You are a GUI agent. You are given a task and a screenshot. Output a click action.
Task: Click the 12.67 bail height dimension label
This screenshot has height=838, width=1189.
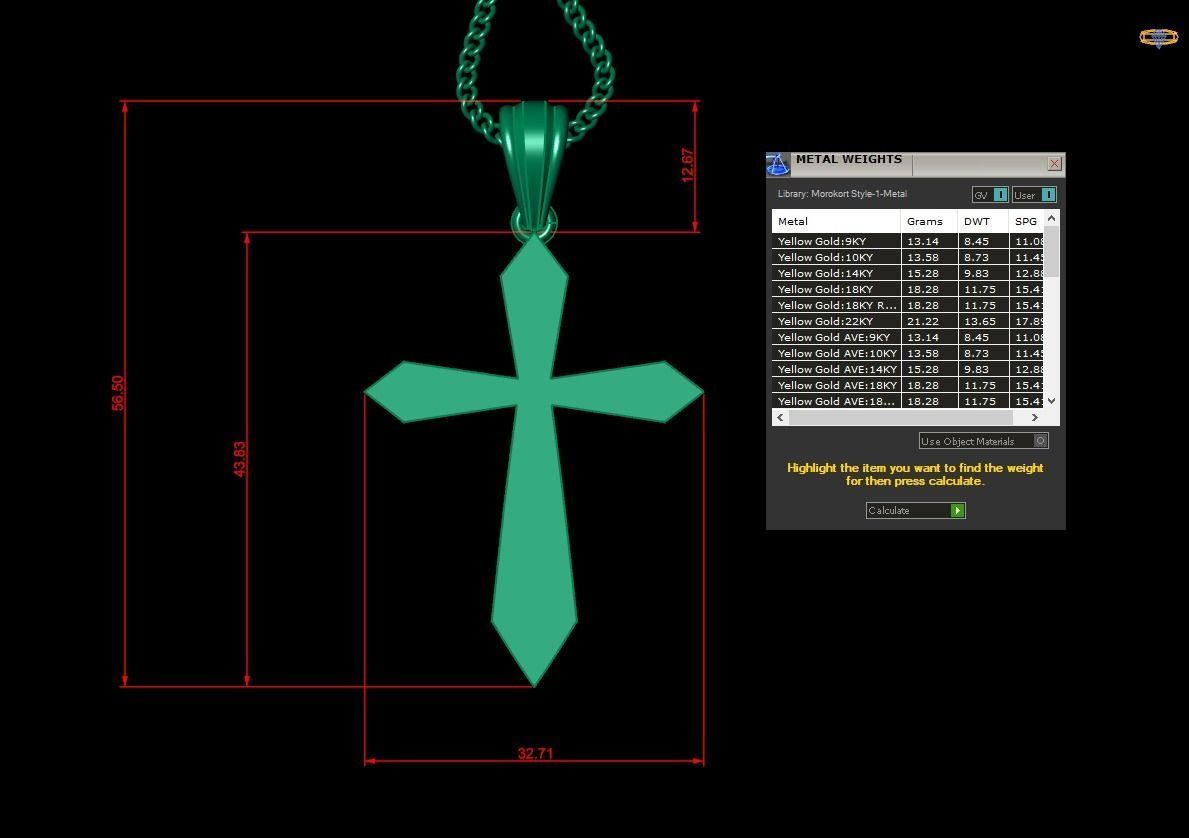[x=688, y=165]
